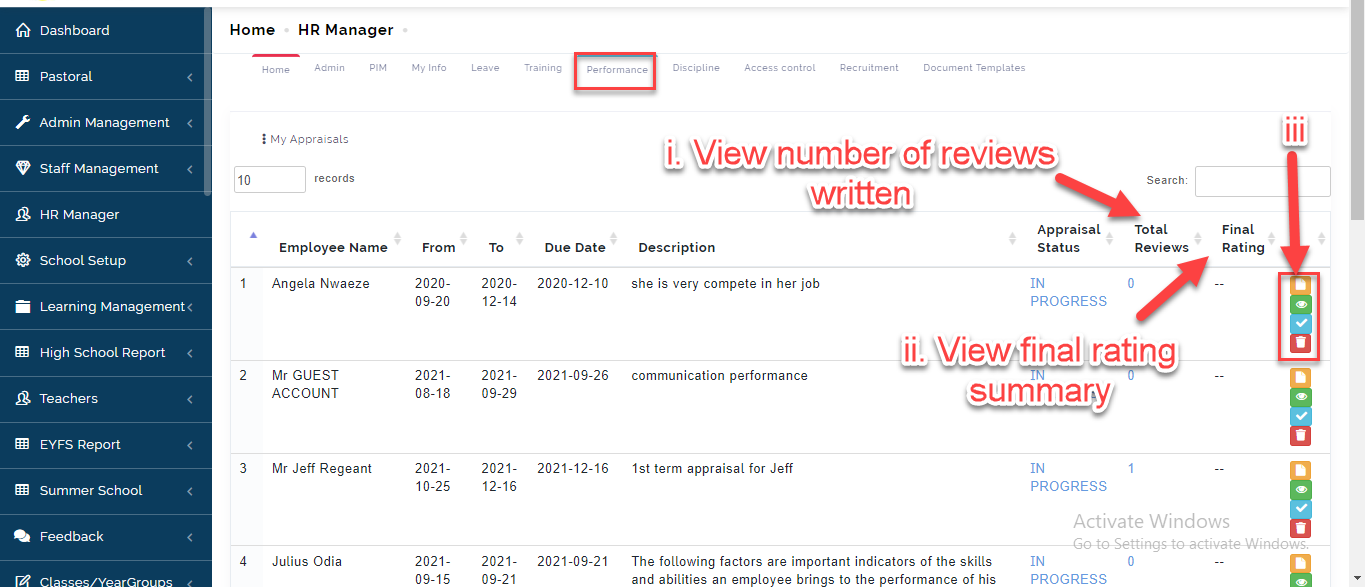The image size is (1365, 587).
Task: Click orange document icon for Mr Jeff Regeant
Action: click(x=1300, y=470)
